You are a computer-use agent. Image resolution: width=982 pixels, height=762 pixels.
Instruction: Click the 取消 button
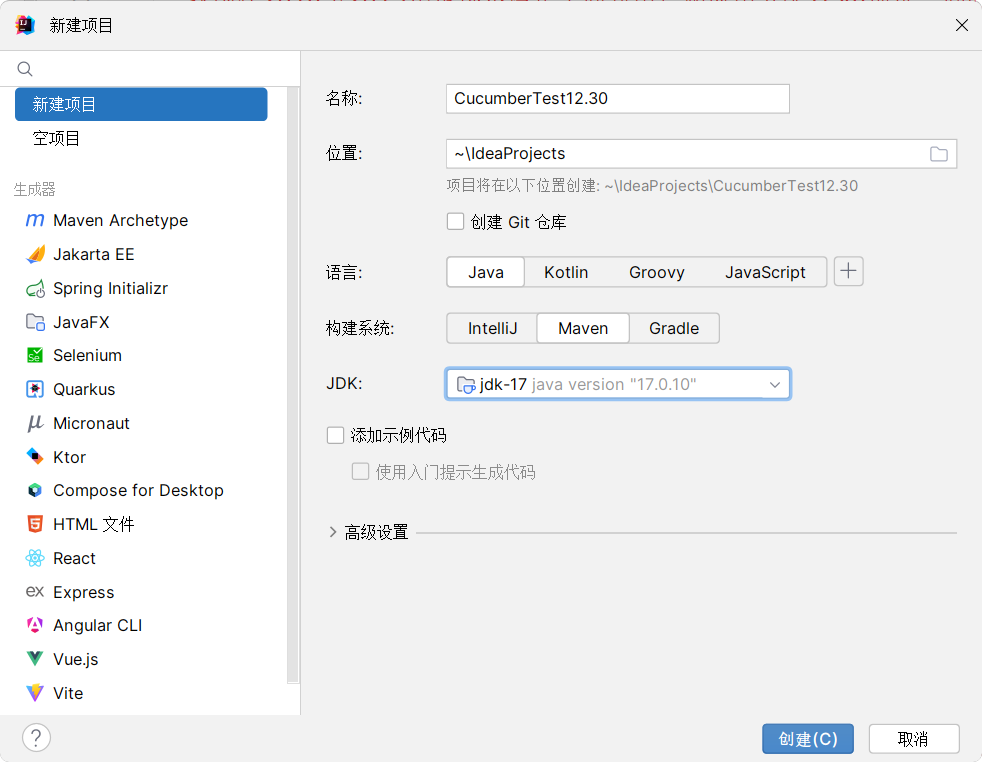tap(914, 739)
